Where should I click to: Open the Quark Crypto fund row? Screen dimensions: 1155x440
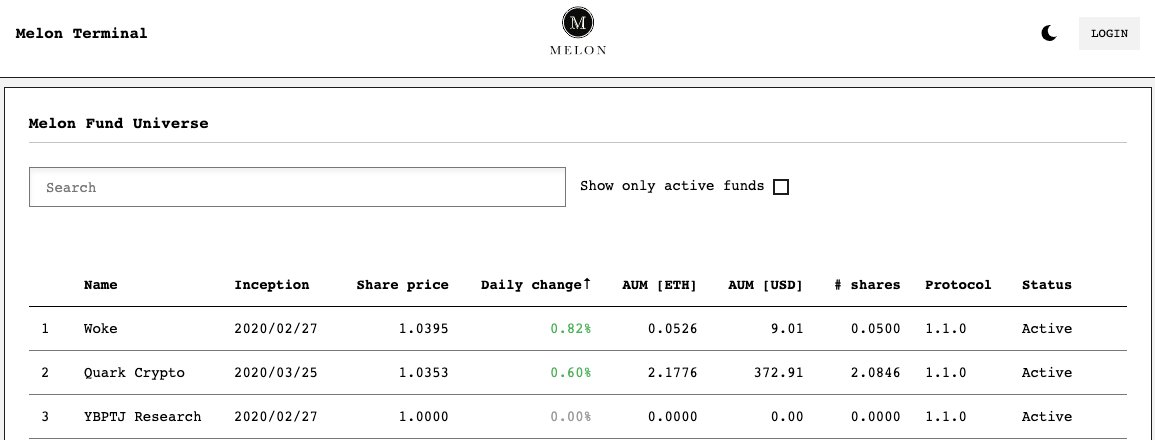[x=578, y=373]
